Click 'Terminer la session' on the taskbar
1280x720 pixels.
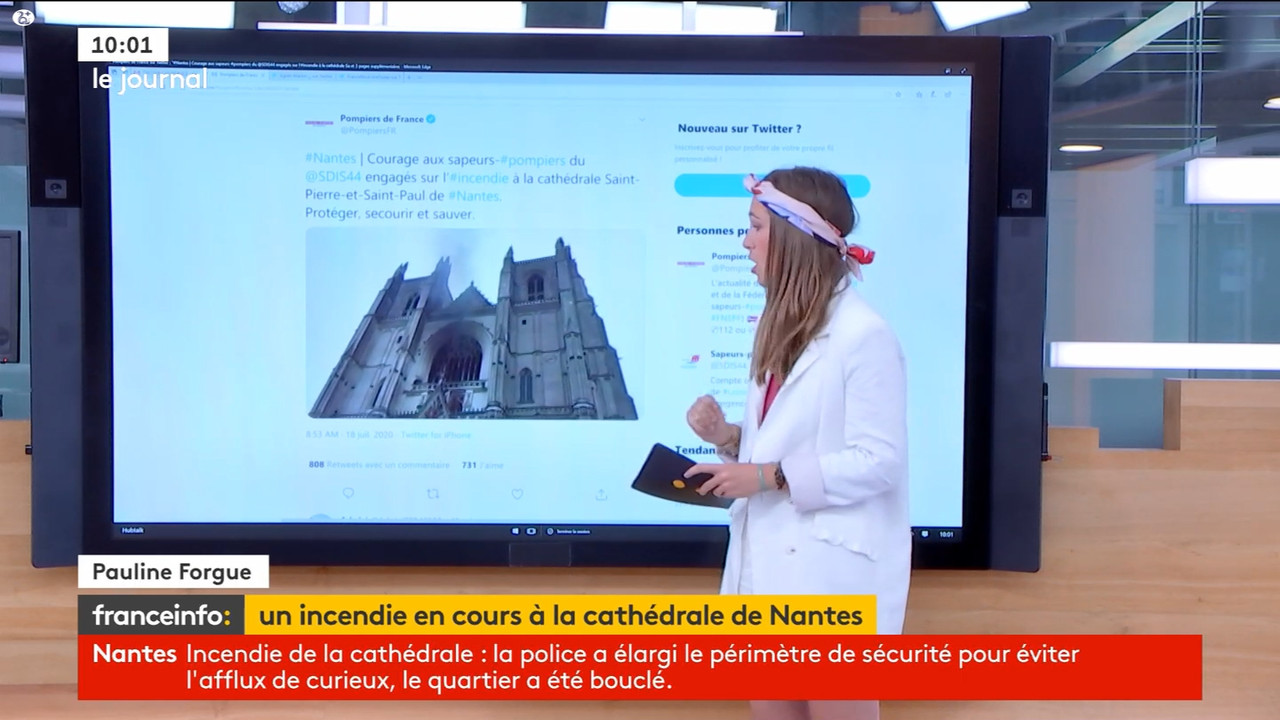pos(570,531)
